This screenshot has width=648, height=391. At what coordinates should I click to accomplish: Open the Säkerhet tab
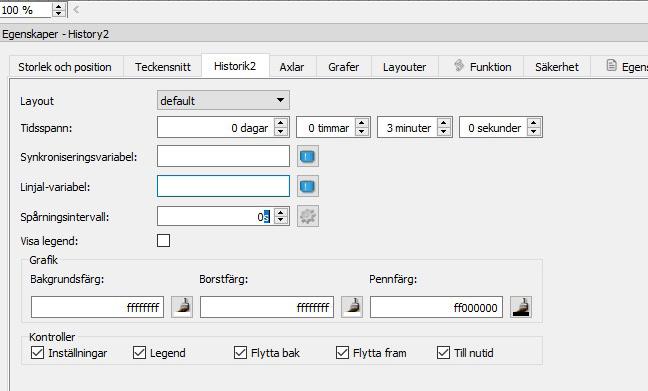557,67
